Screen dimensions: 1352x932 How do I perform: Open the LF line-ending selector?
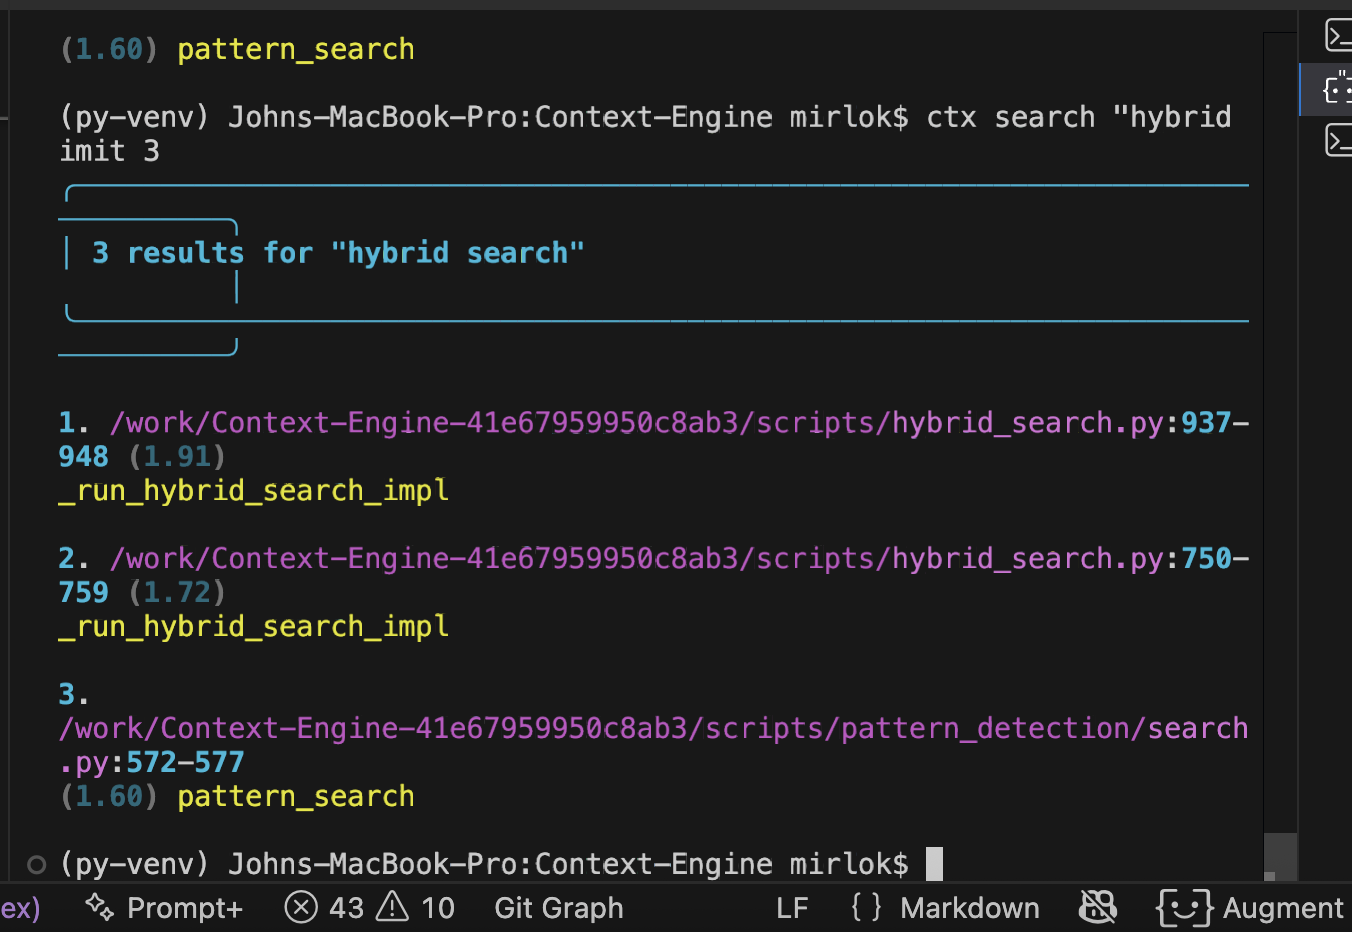[x=791, y=907]
